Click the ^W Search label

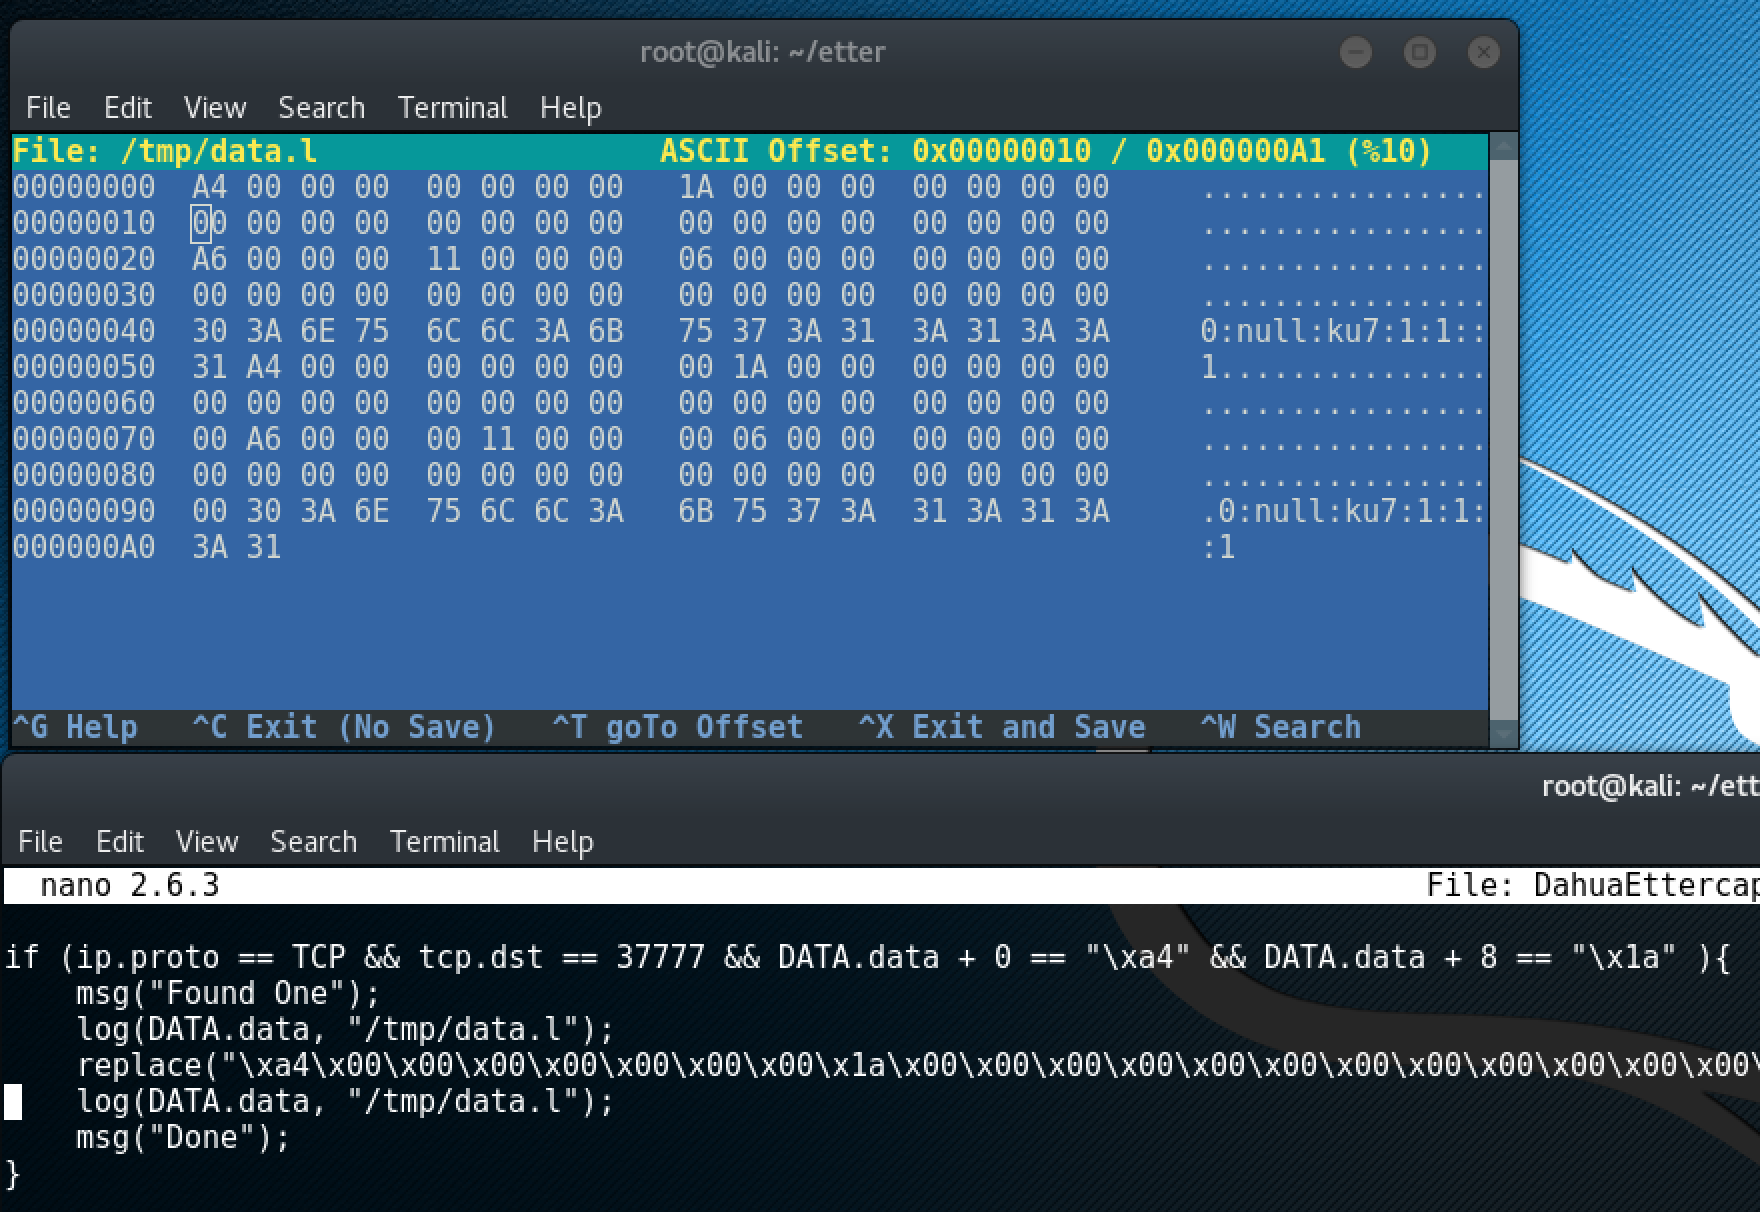1281,727
